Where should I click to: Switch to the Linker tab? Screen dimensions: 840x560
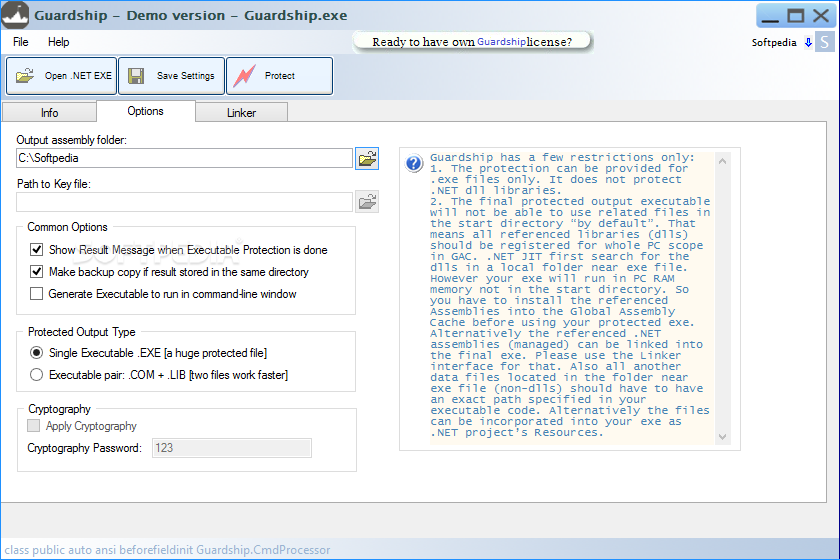(x=242, y=113)
